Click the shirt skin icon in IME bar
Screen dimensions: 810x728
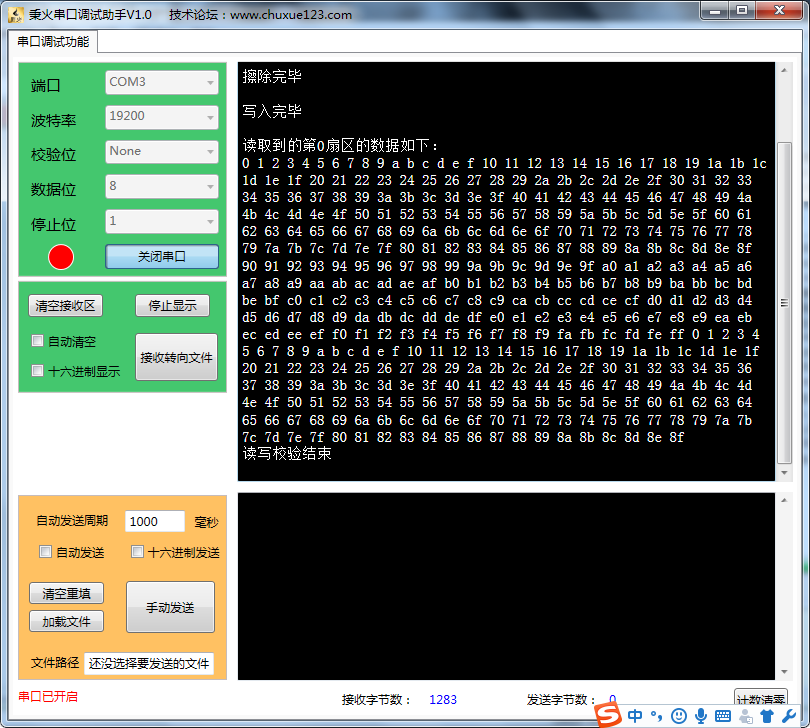pos(767,716)
